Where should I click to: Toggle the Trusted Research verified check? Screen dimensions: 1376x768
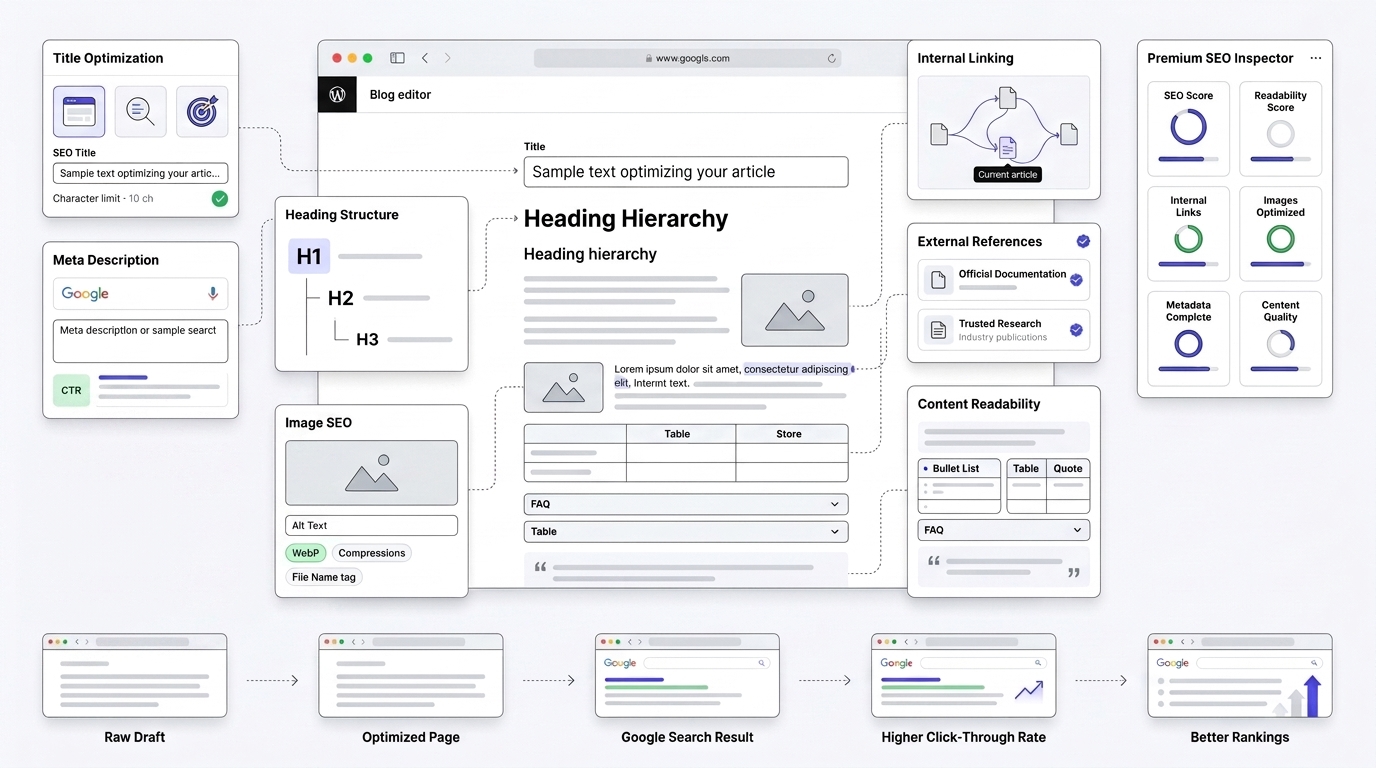click(1076, 330)
